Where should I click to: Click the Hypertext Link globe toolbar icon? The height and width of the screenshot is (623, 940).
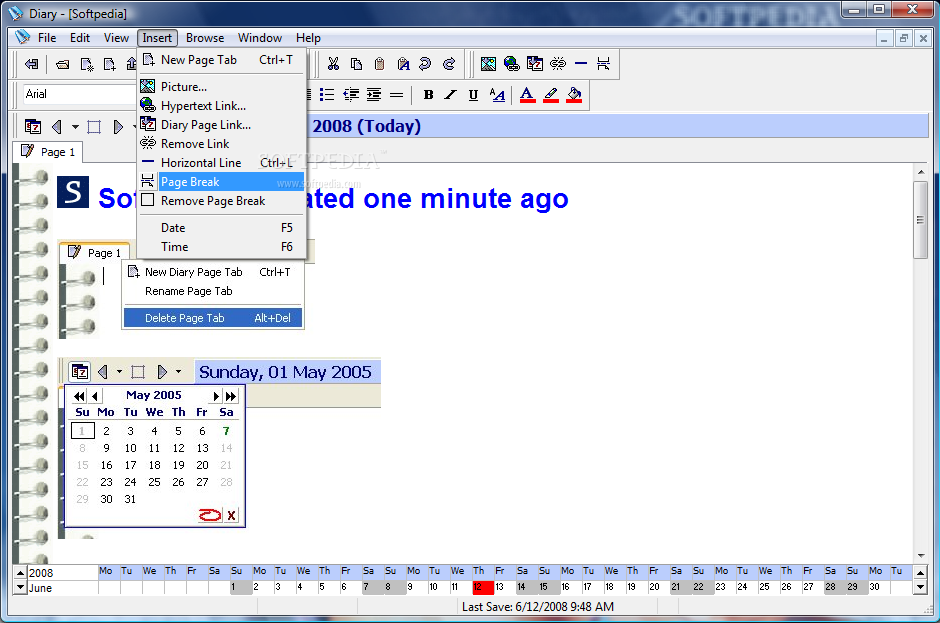(511, 64)
